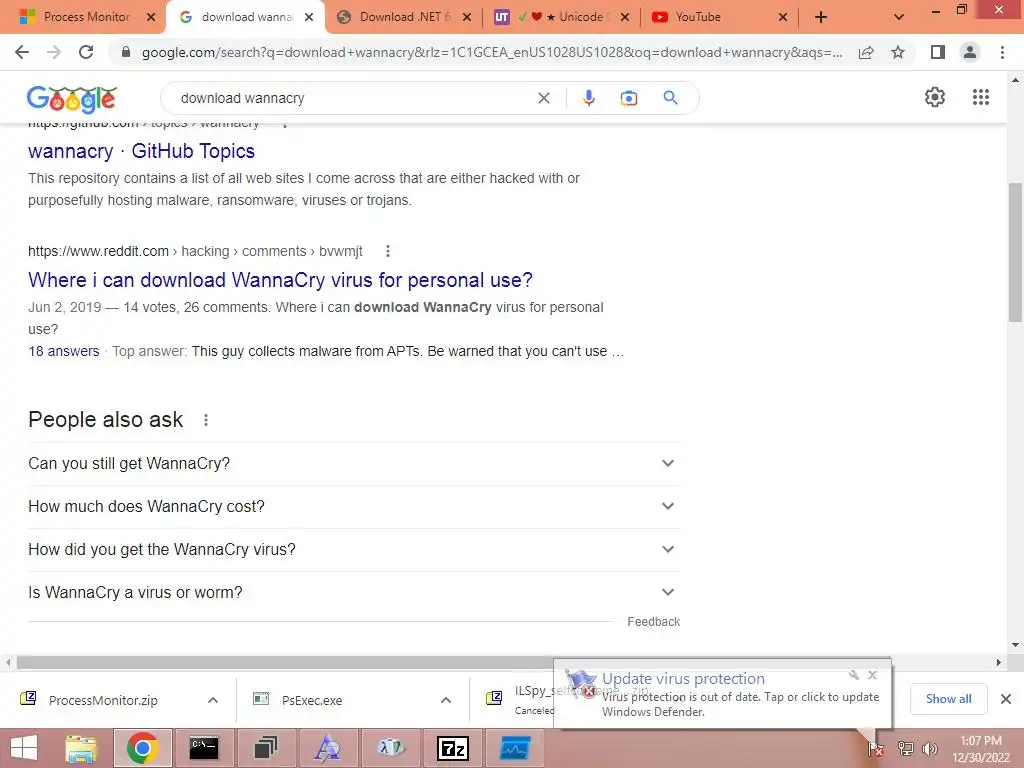Search by image with the camera icon
This screenshot has width=1024, height=768.
[628, 98]
